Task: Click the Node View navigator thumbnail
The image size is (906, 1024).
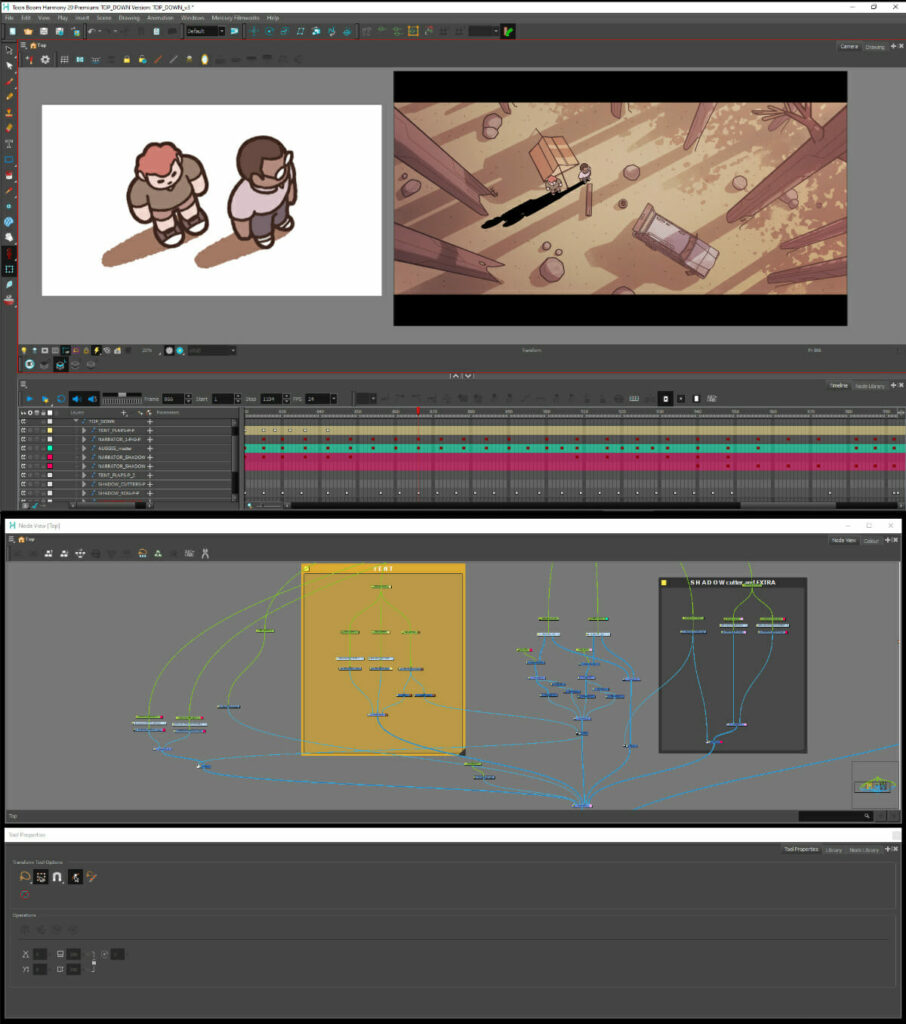Action: coord(875,786)
